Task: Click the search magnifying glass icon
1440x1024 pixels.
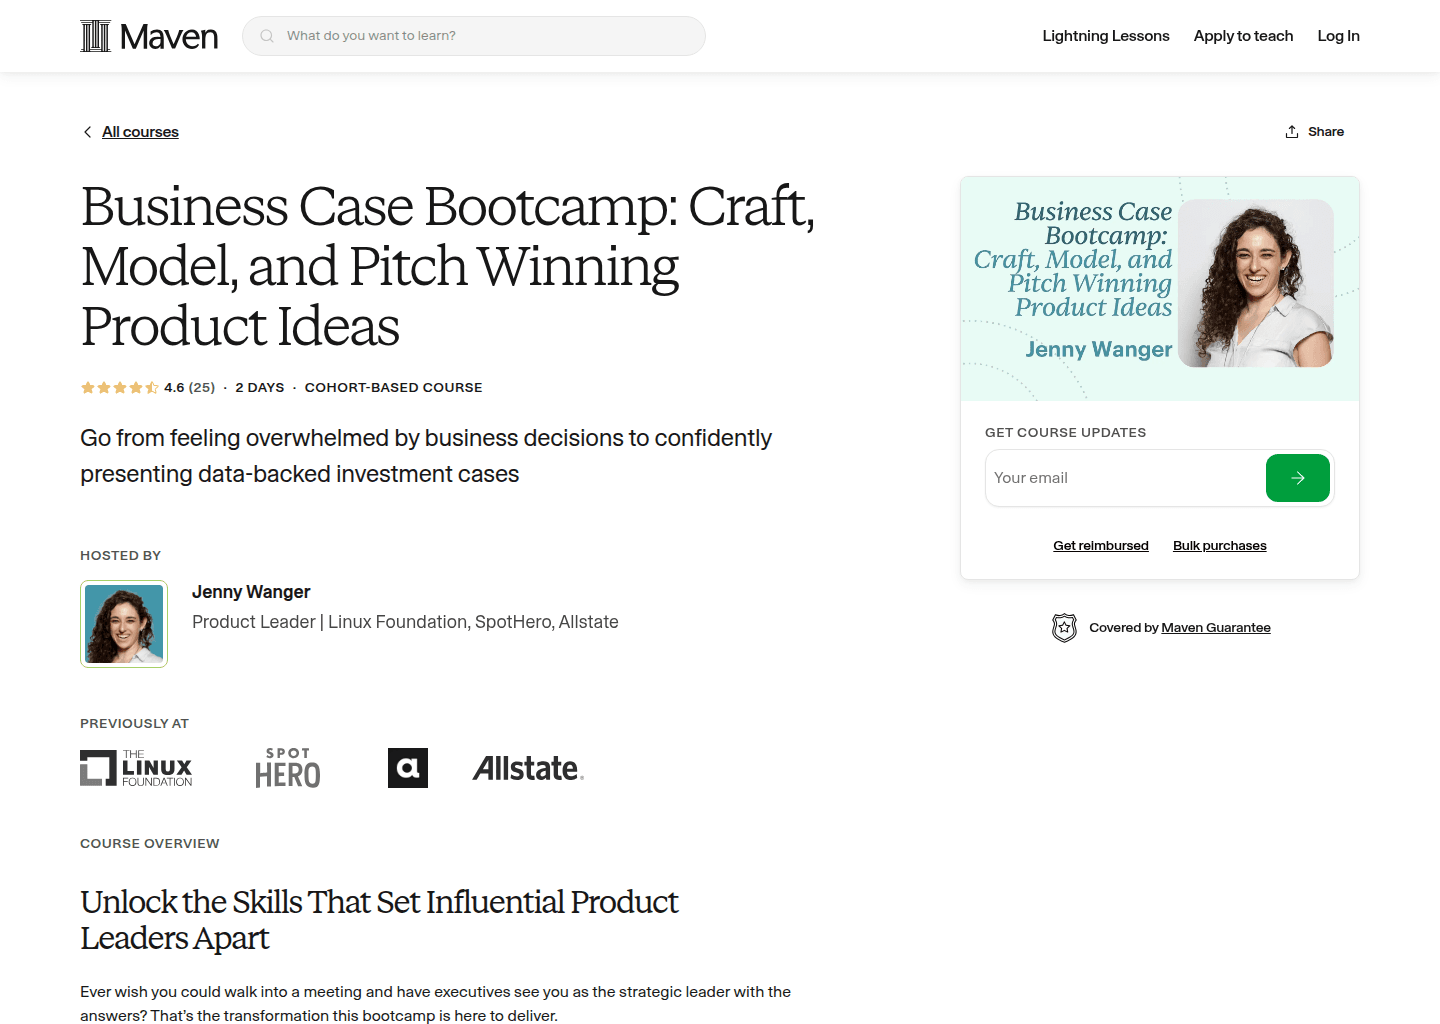Action: (266, 35)
